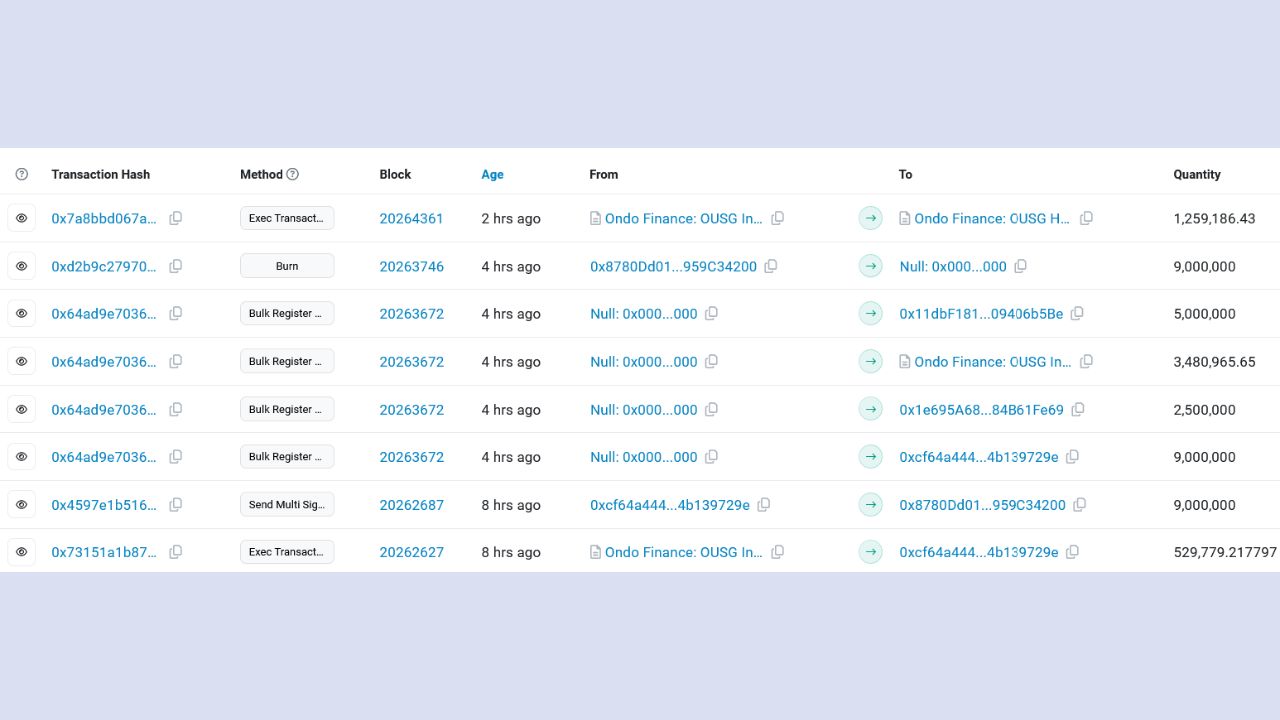
Task: Open From address 0xcf64a444...4b139729e in Multi Sig row
Action: (x=670, y=505)
